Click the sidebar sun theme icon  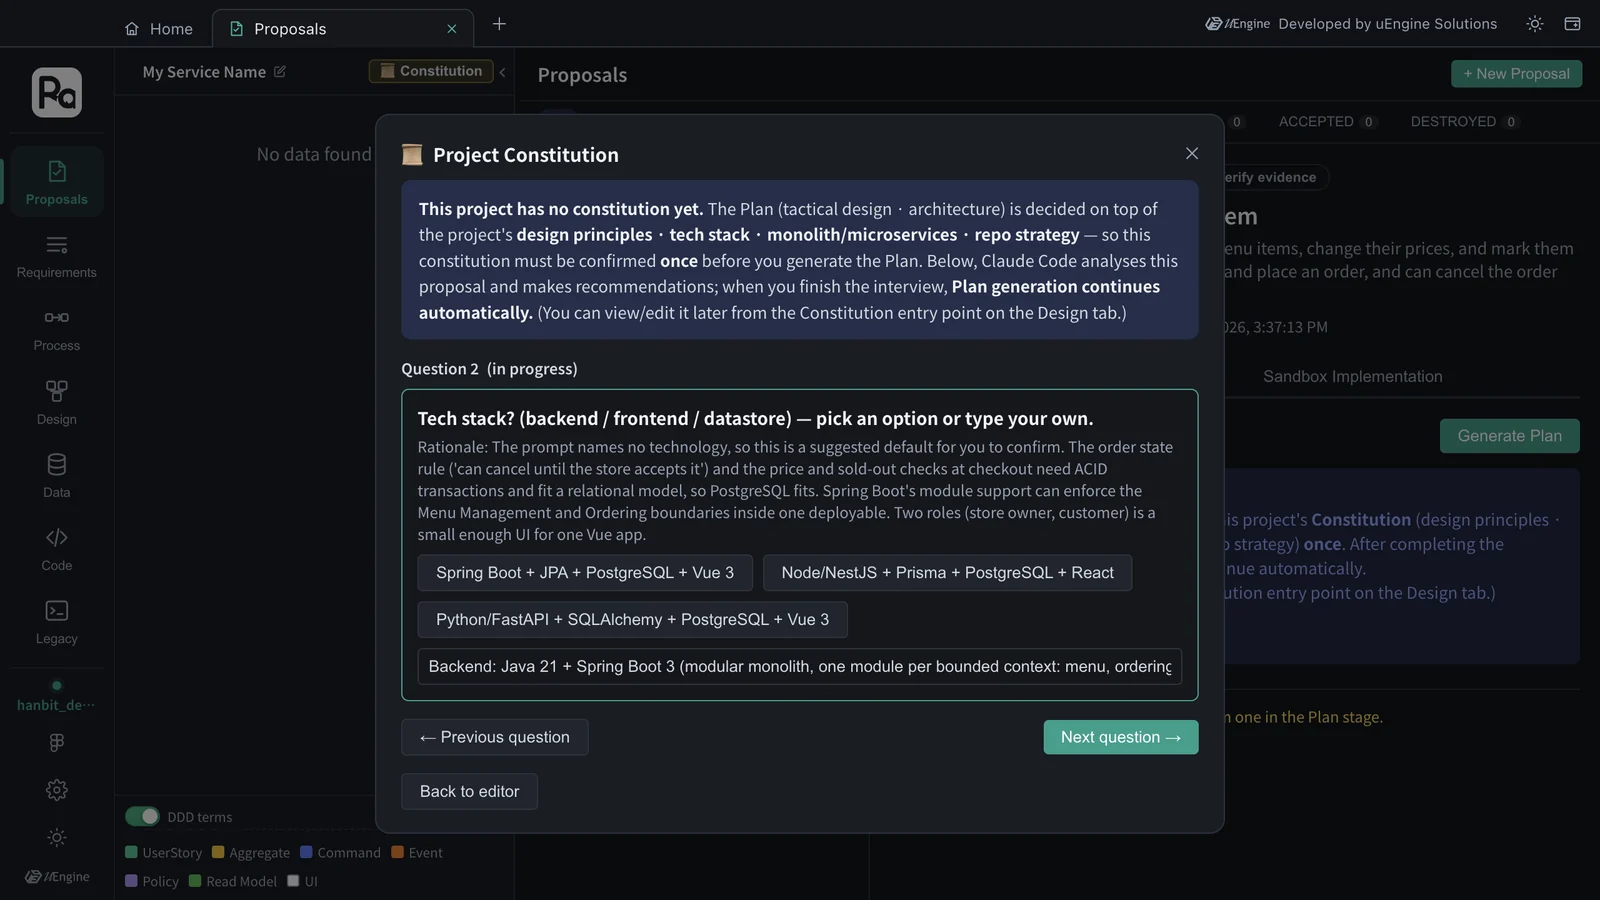click(57, 838)
